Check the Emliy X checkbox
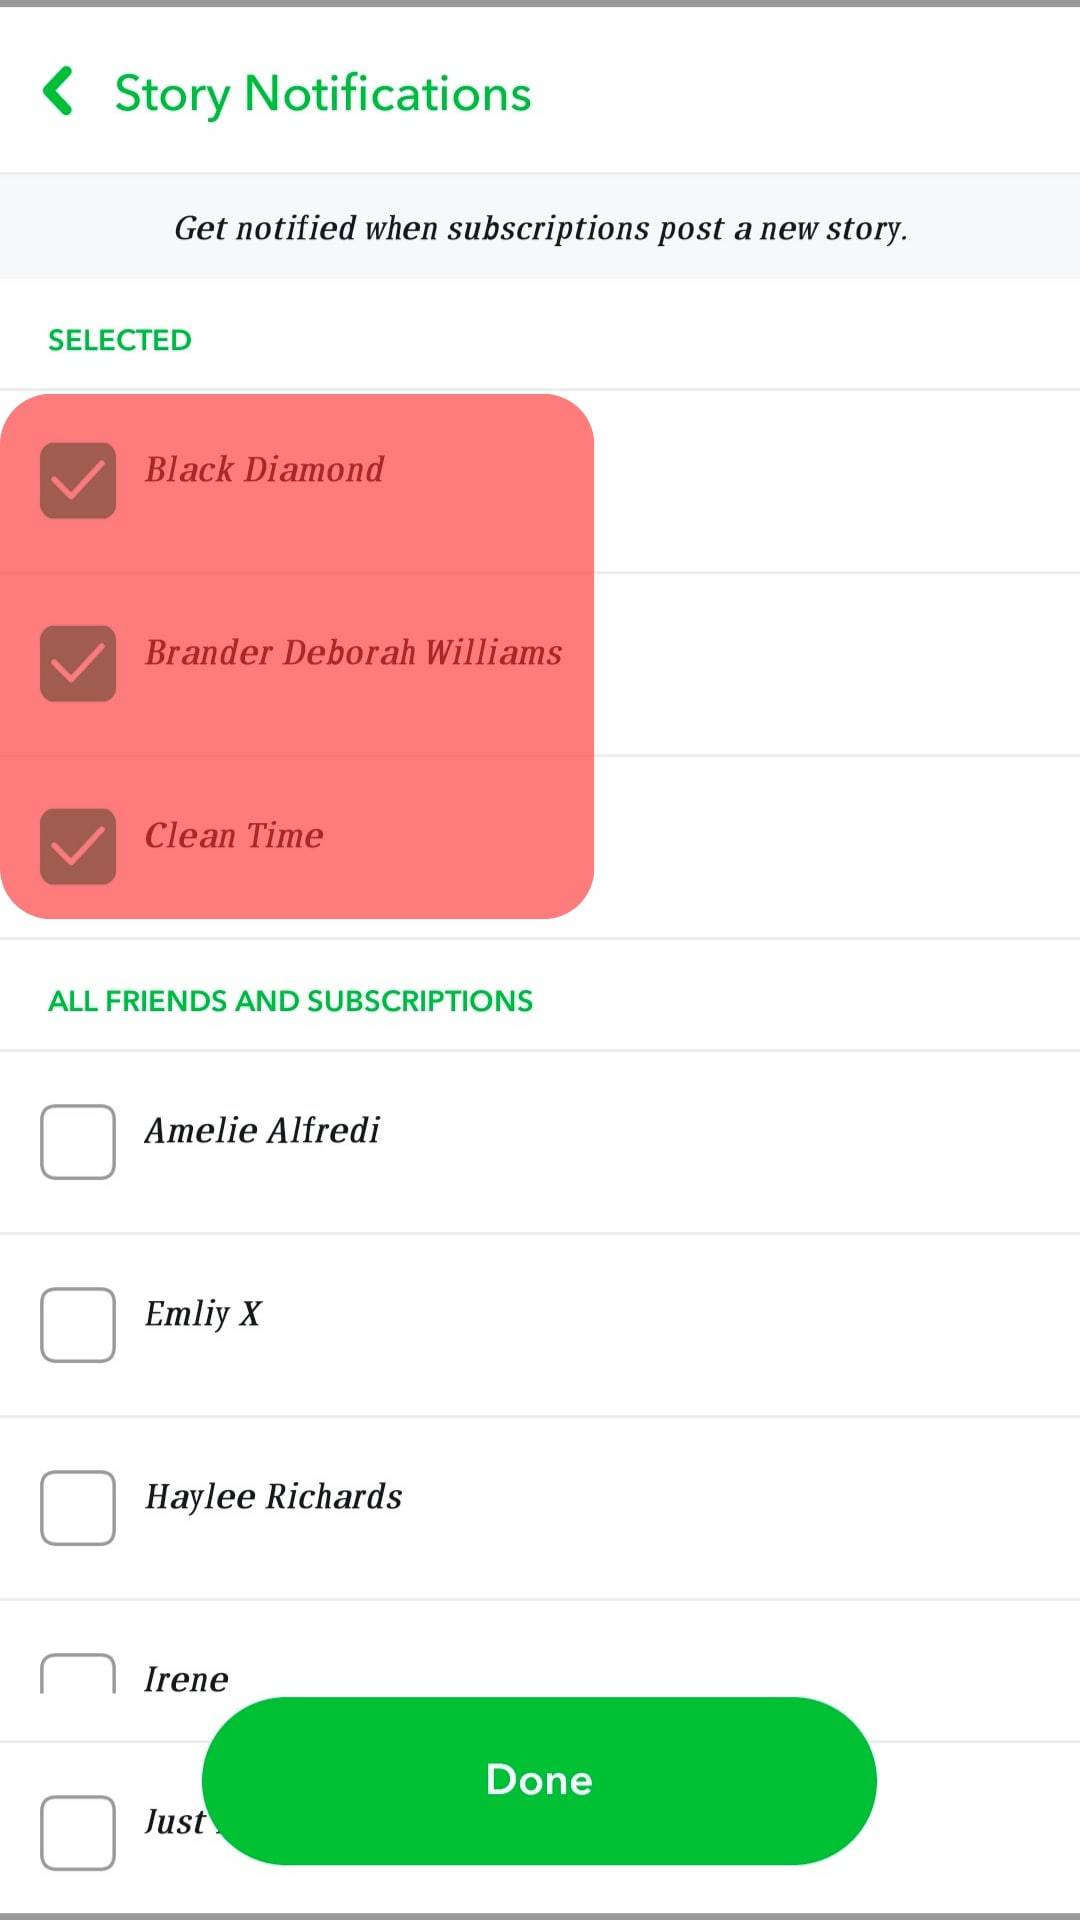Image resolution: width=1080 pixels, height=1920 pixels. (x=78, y=1324)
